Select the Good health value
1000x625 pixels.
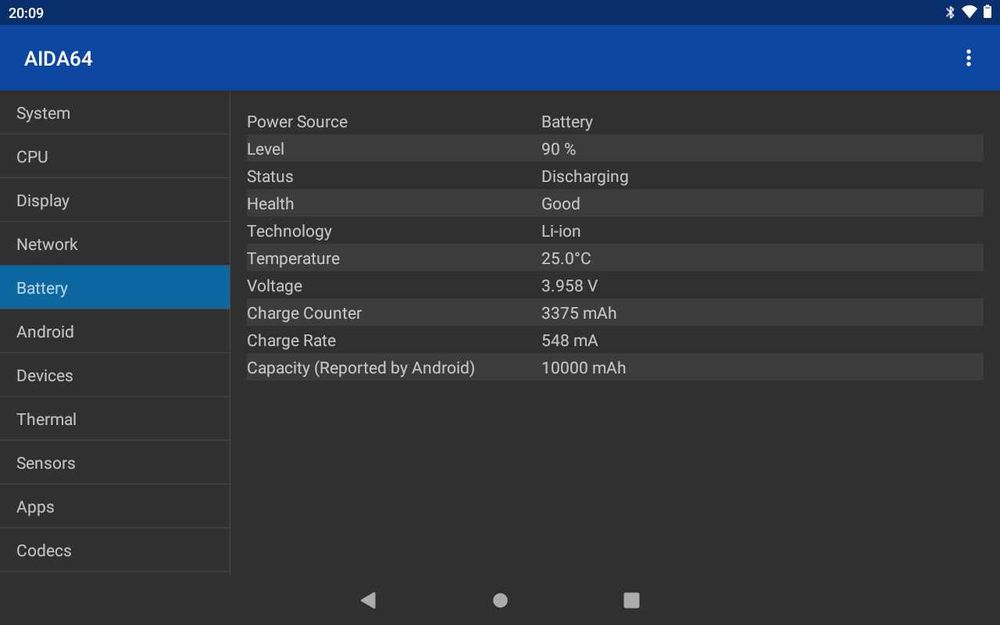[x=561, y=204]
